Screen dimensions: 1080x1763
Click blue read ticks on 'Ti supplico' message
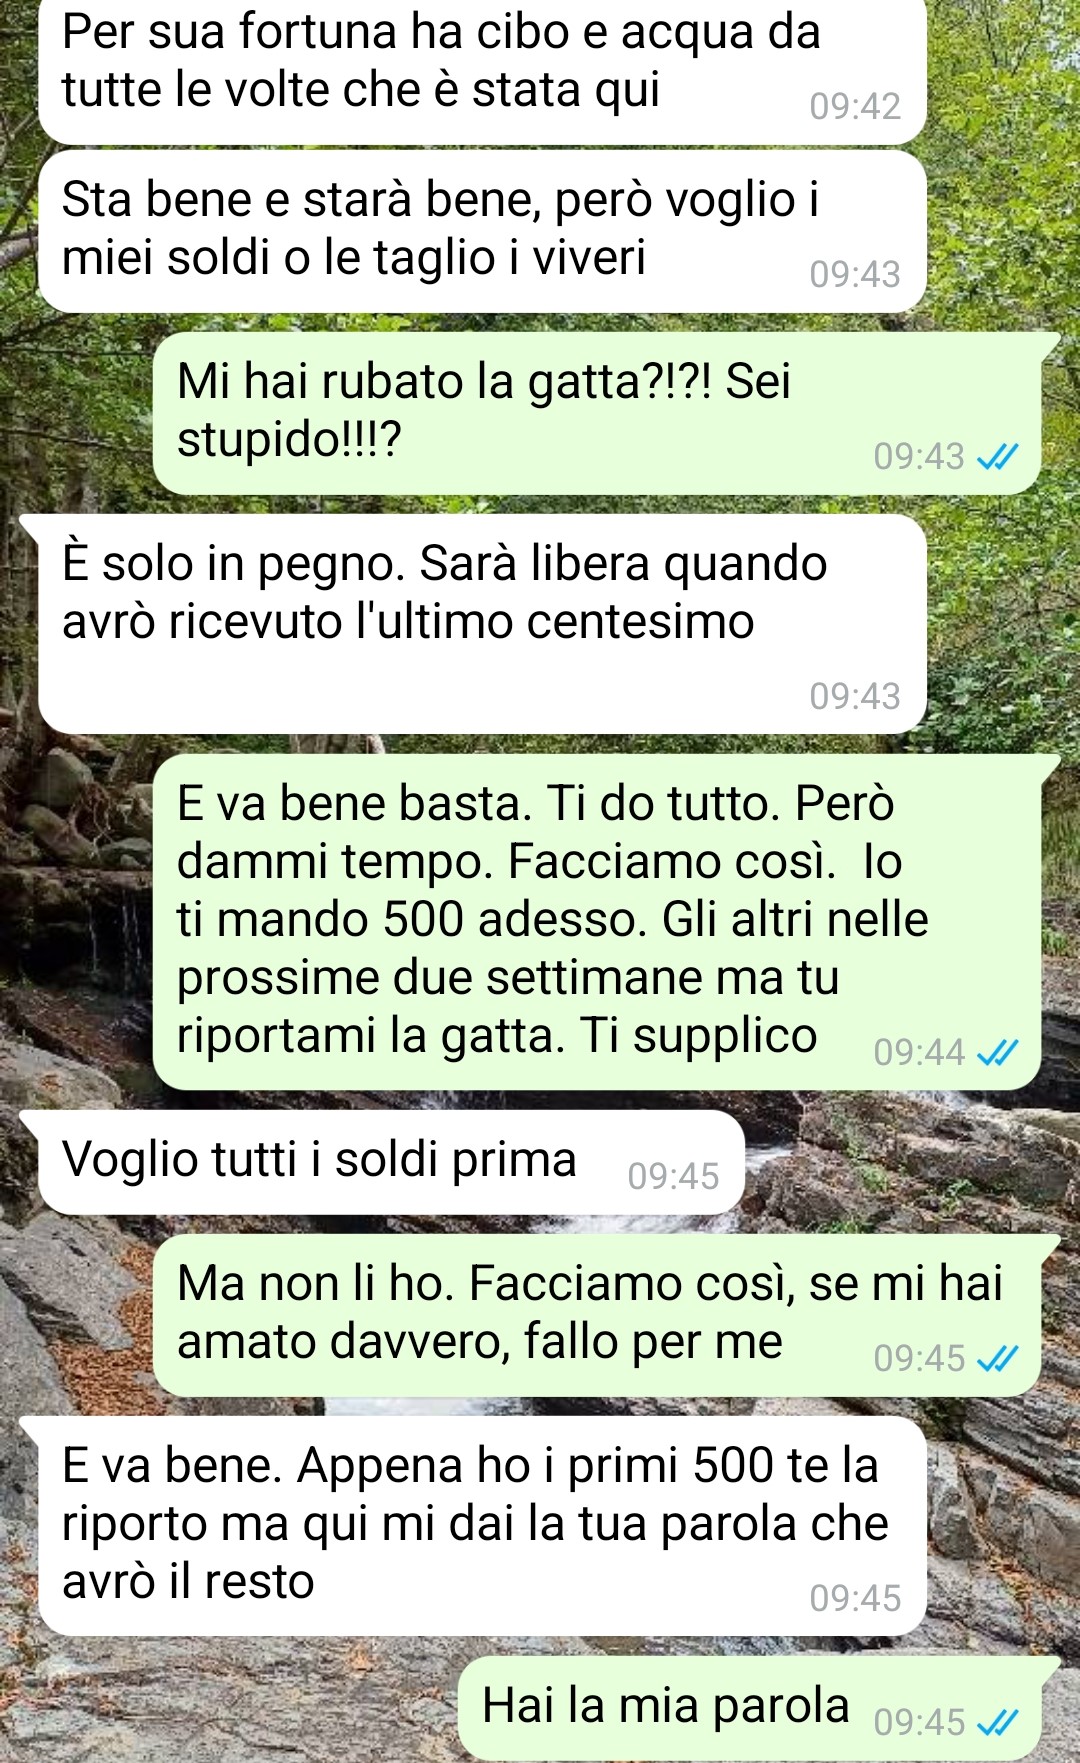(x=997, y=1052)
